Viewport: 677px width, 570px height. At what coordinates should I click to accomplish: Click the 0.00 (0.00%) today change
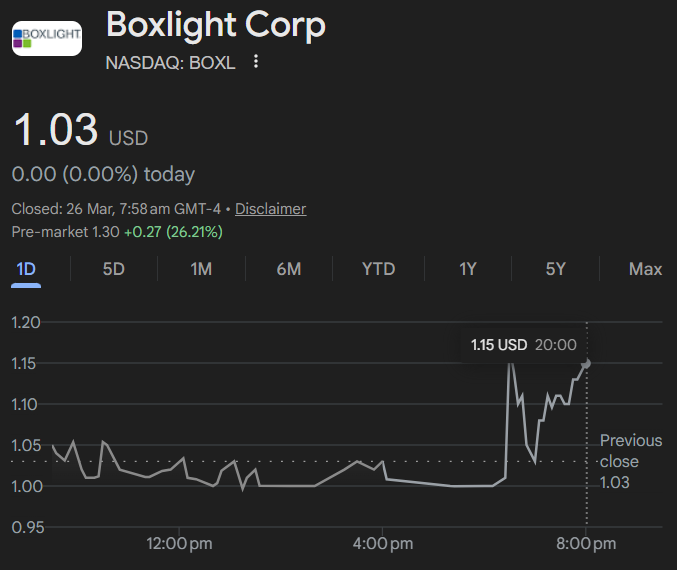(103, 174)
